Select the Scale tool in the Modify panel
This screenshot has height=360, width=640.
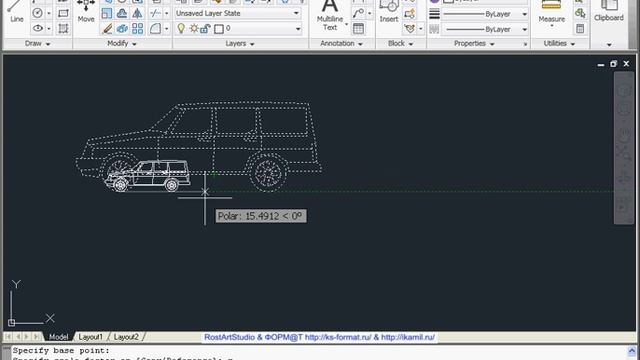(x=107, y=13)
